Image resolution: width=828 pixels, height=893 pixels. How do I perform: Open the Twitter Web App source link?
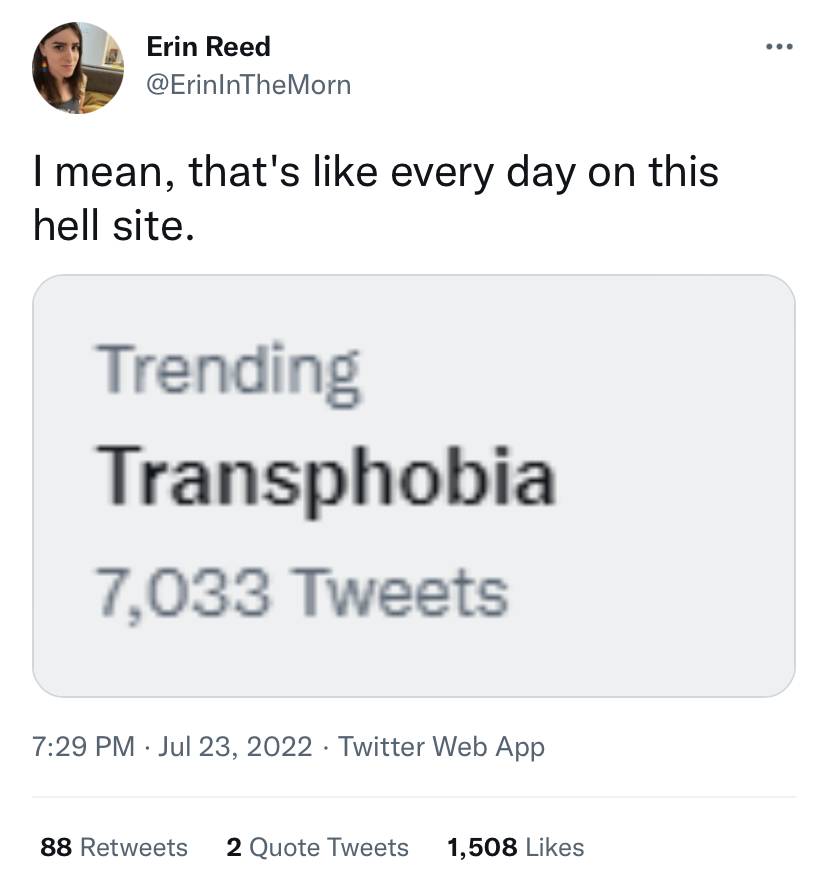[442, 747]
